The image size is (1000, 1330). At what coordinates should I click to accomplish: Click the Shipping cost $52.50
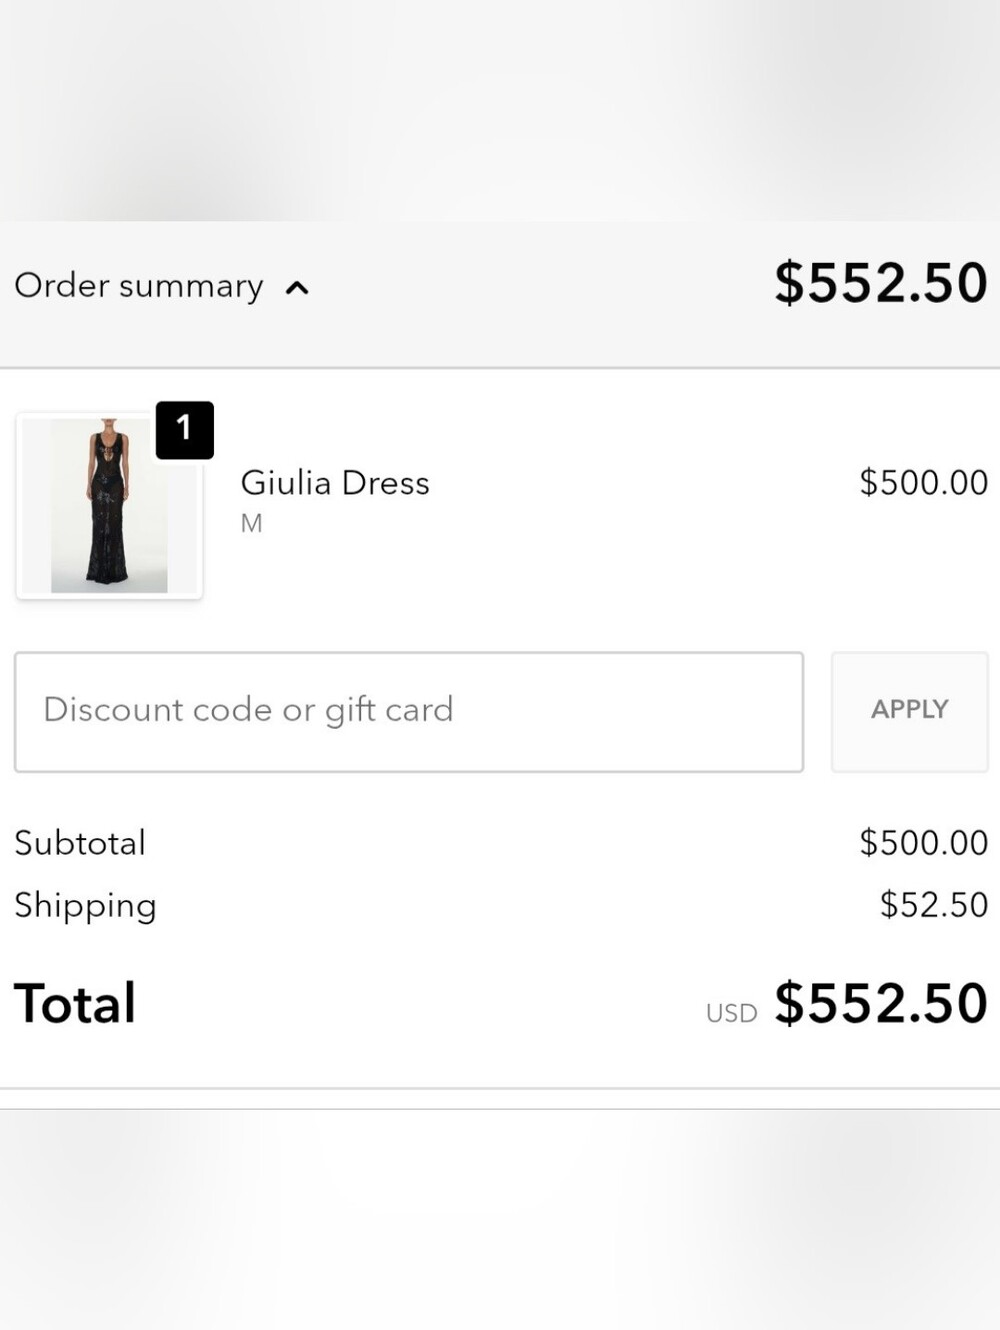934,905
